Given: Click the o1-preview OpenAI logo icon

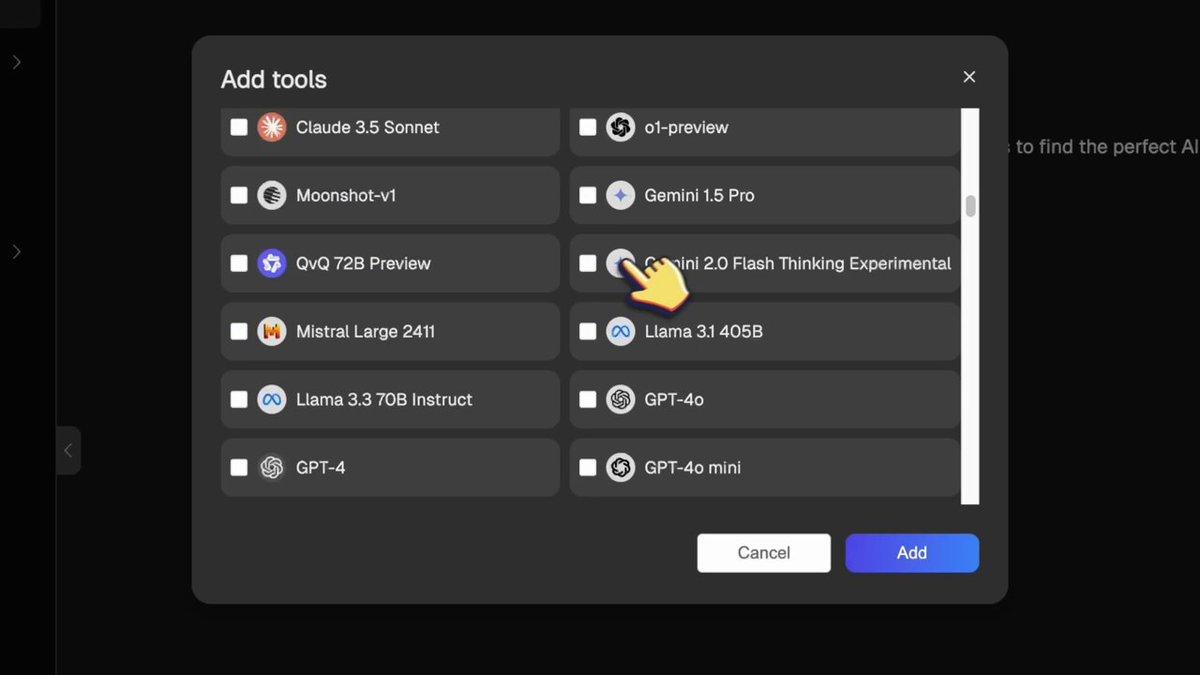Looking at the screenshot, I should [621, 127].
